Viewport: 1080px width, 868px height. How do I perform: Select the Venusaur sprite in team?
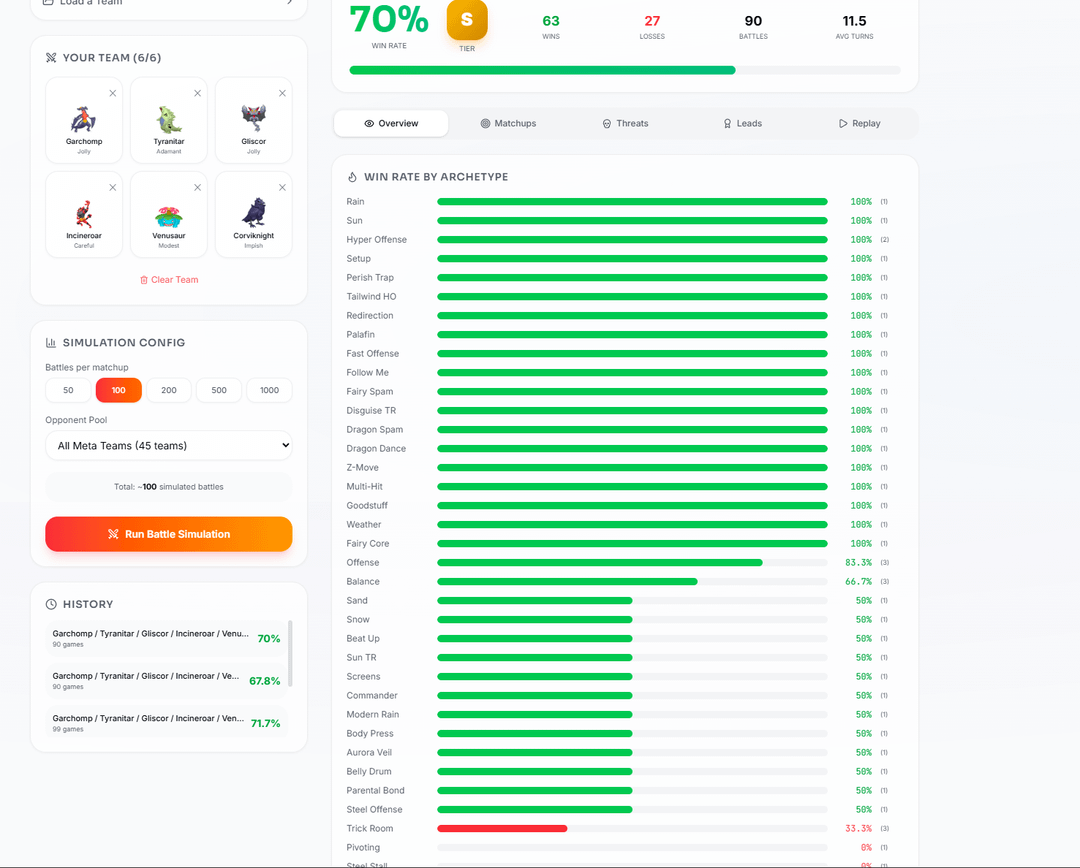click(169, 214)
